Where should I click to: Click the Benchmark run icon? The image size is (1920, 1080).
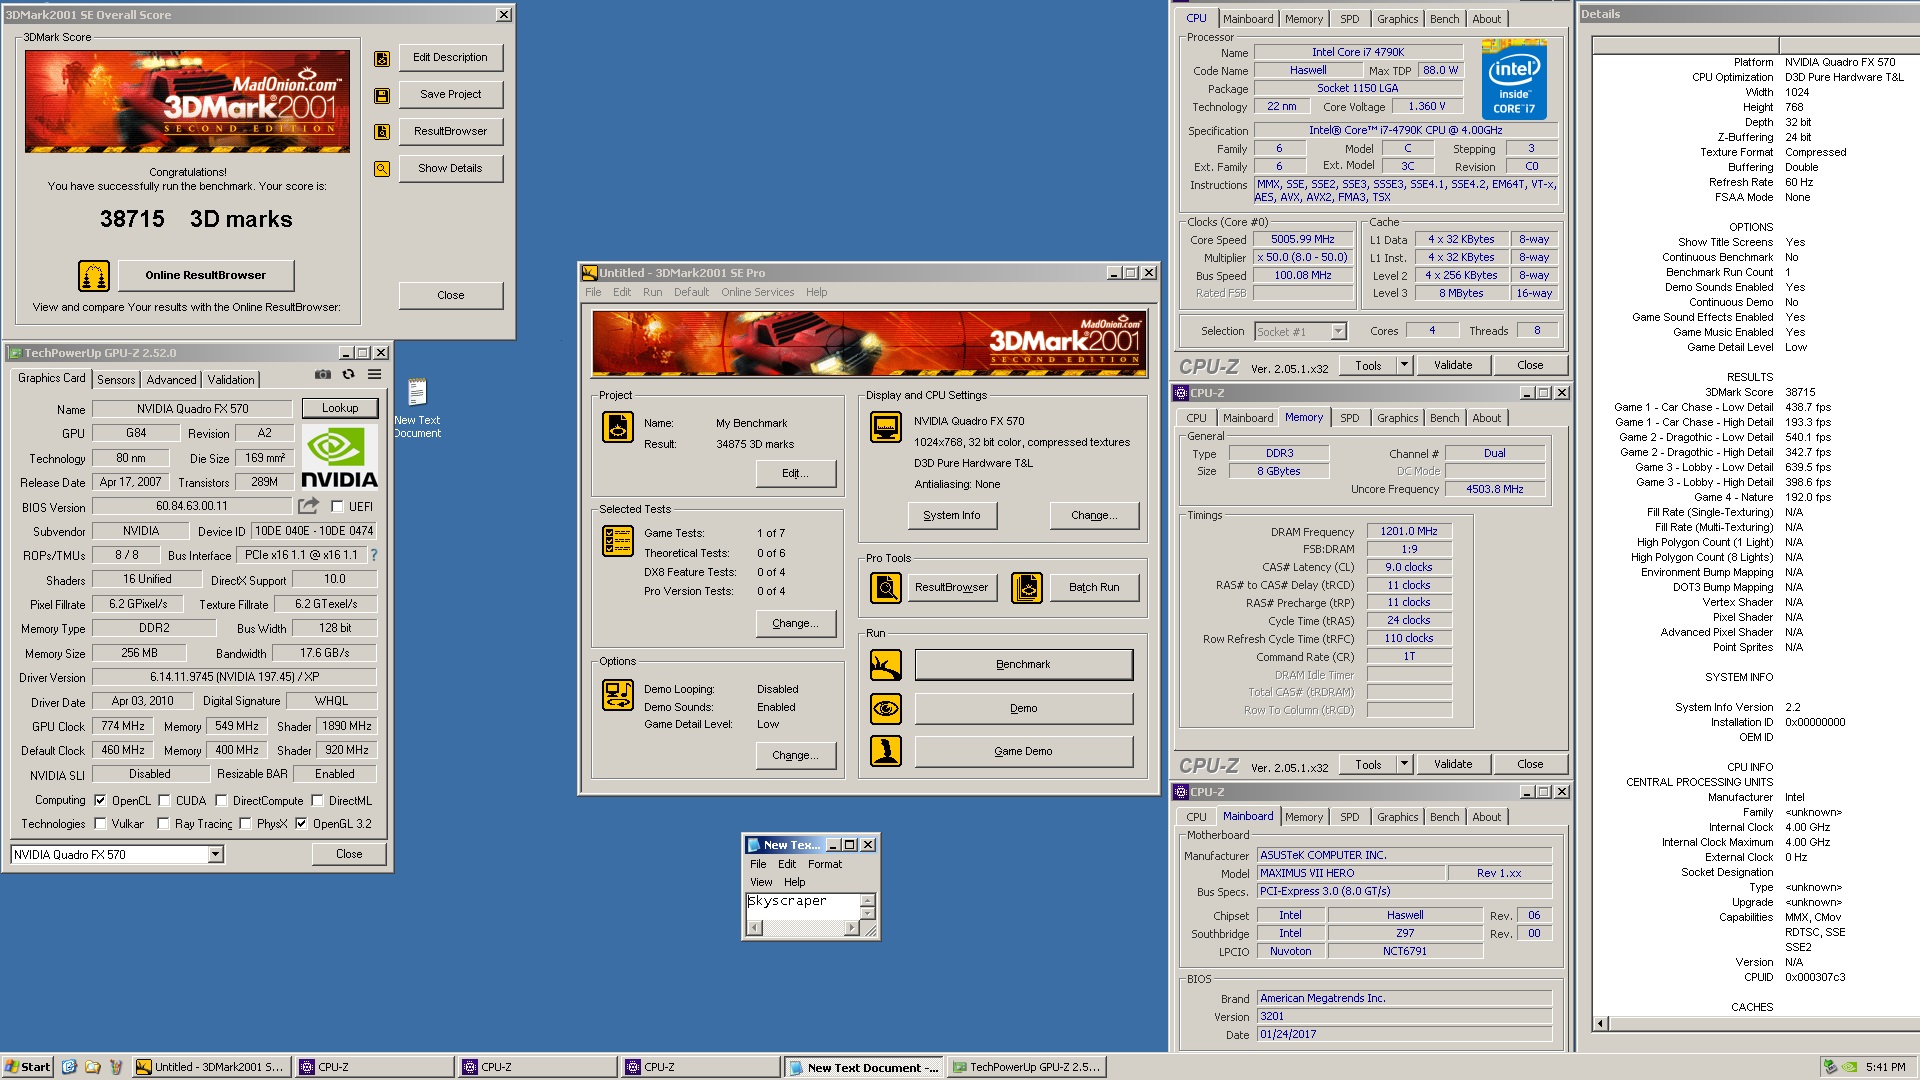pos(886,665)
